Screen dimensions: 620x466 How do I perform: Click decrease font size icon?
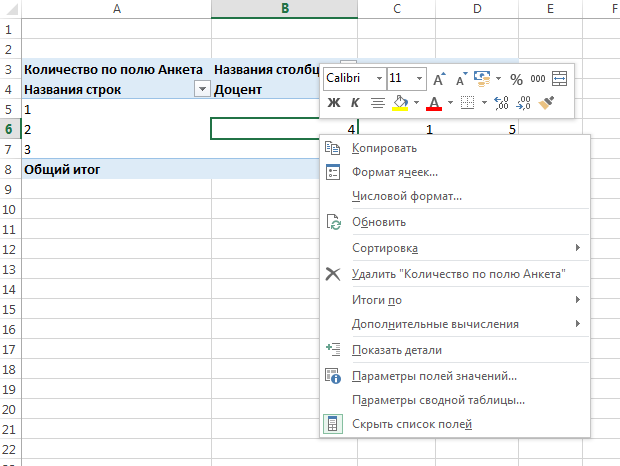pyautogui.click(x=461, y=78)
